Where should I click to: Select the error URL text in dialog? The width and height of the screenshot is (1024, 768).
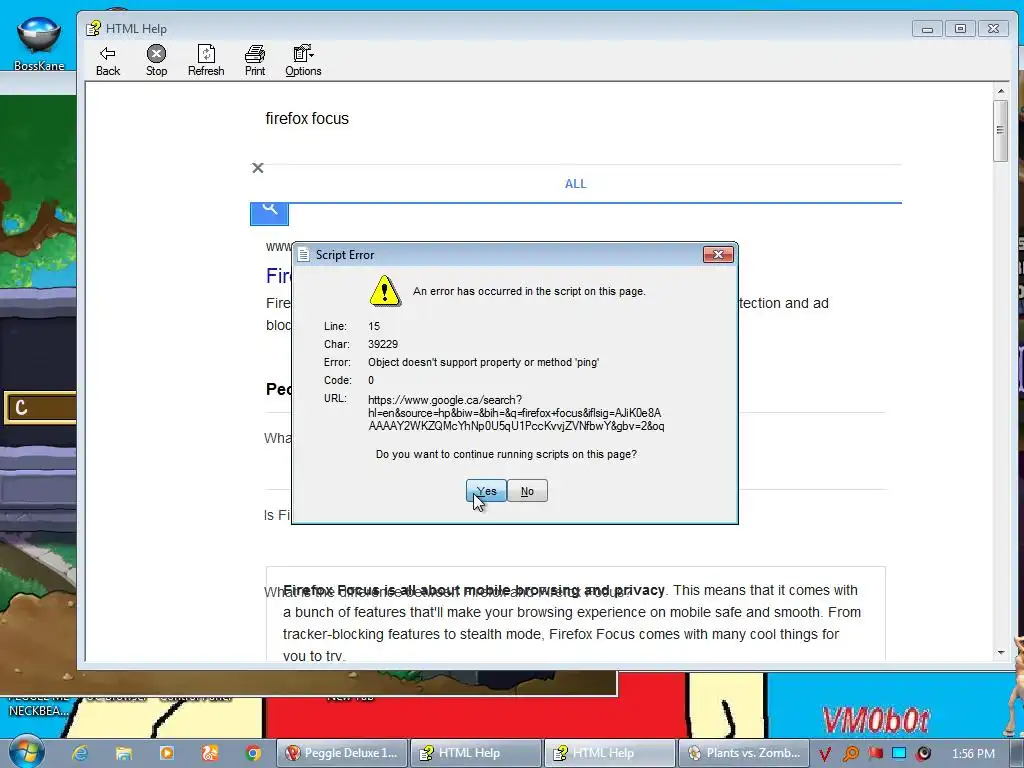pos(516,413)
